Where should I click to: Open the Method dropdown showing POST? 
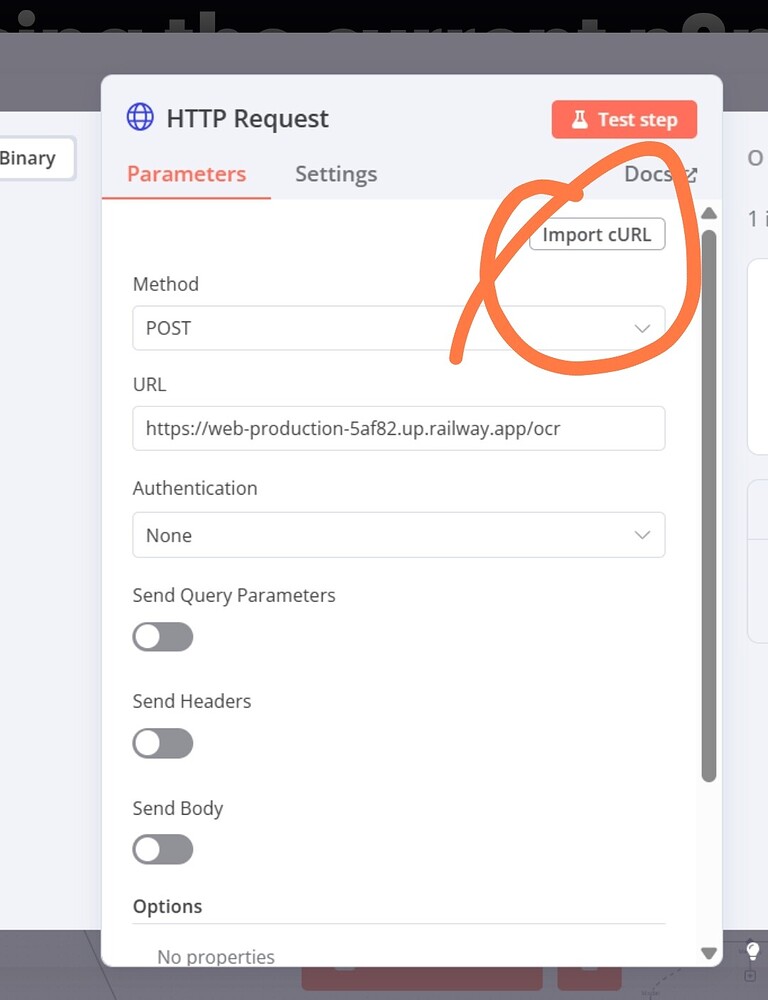click(399, 328)
